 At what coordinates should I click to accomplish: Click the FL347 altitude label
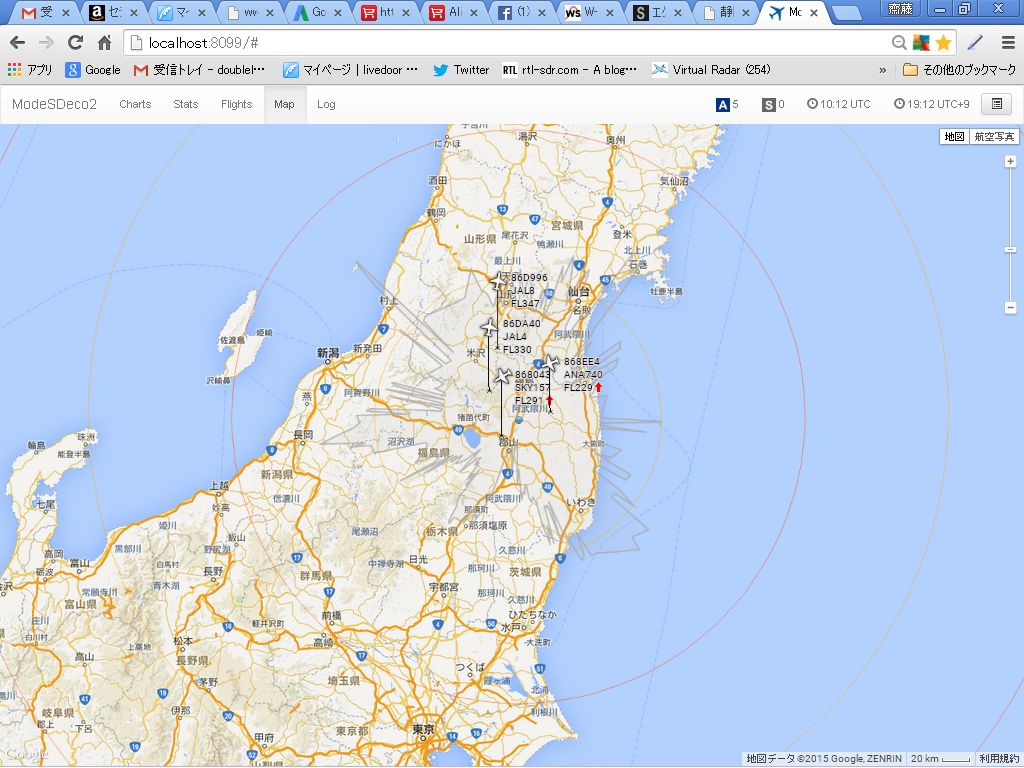click(x=525, y=304)
